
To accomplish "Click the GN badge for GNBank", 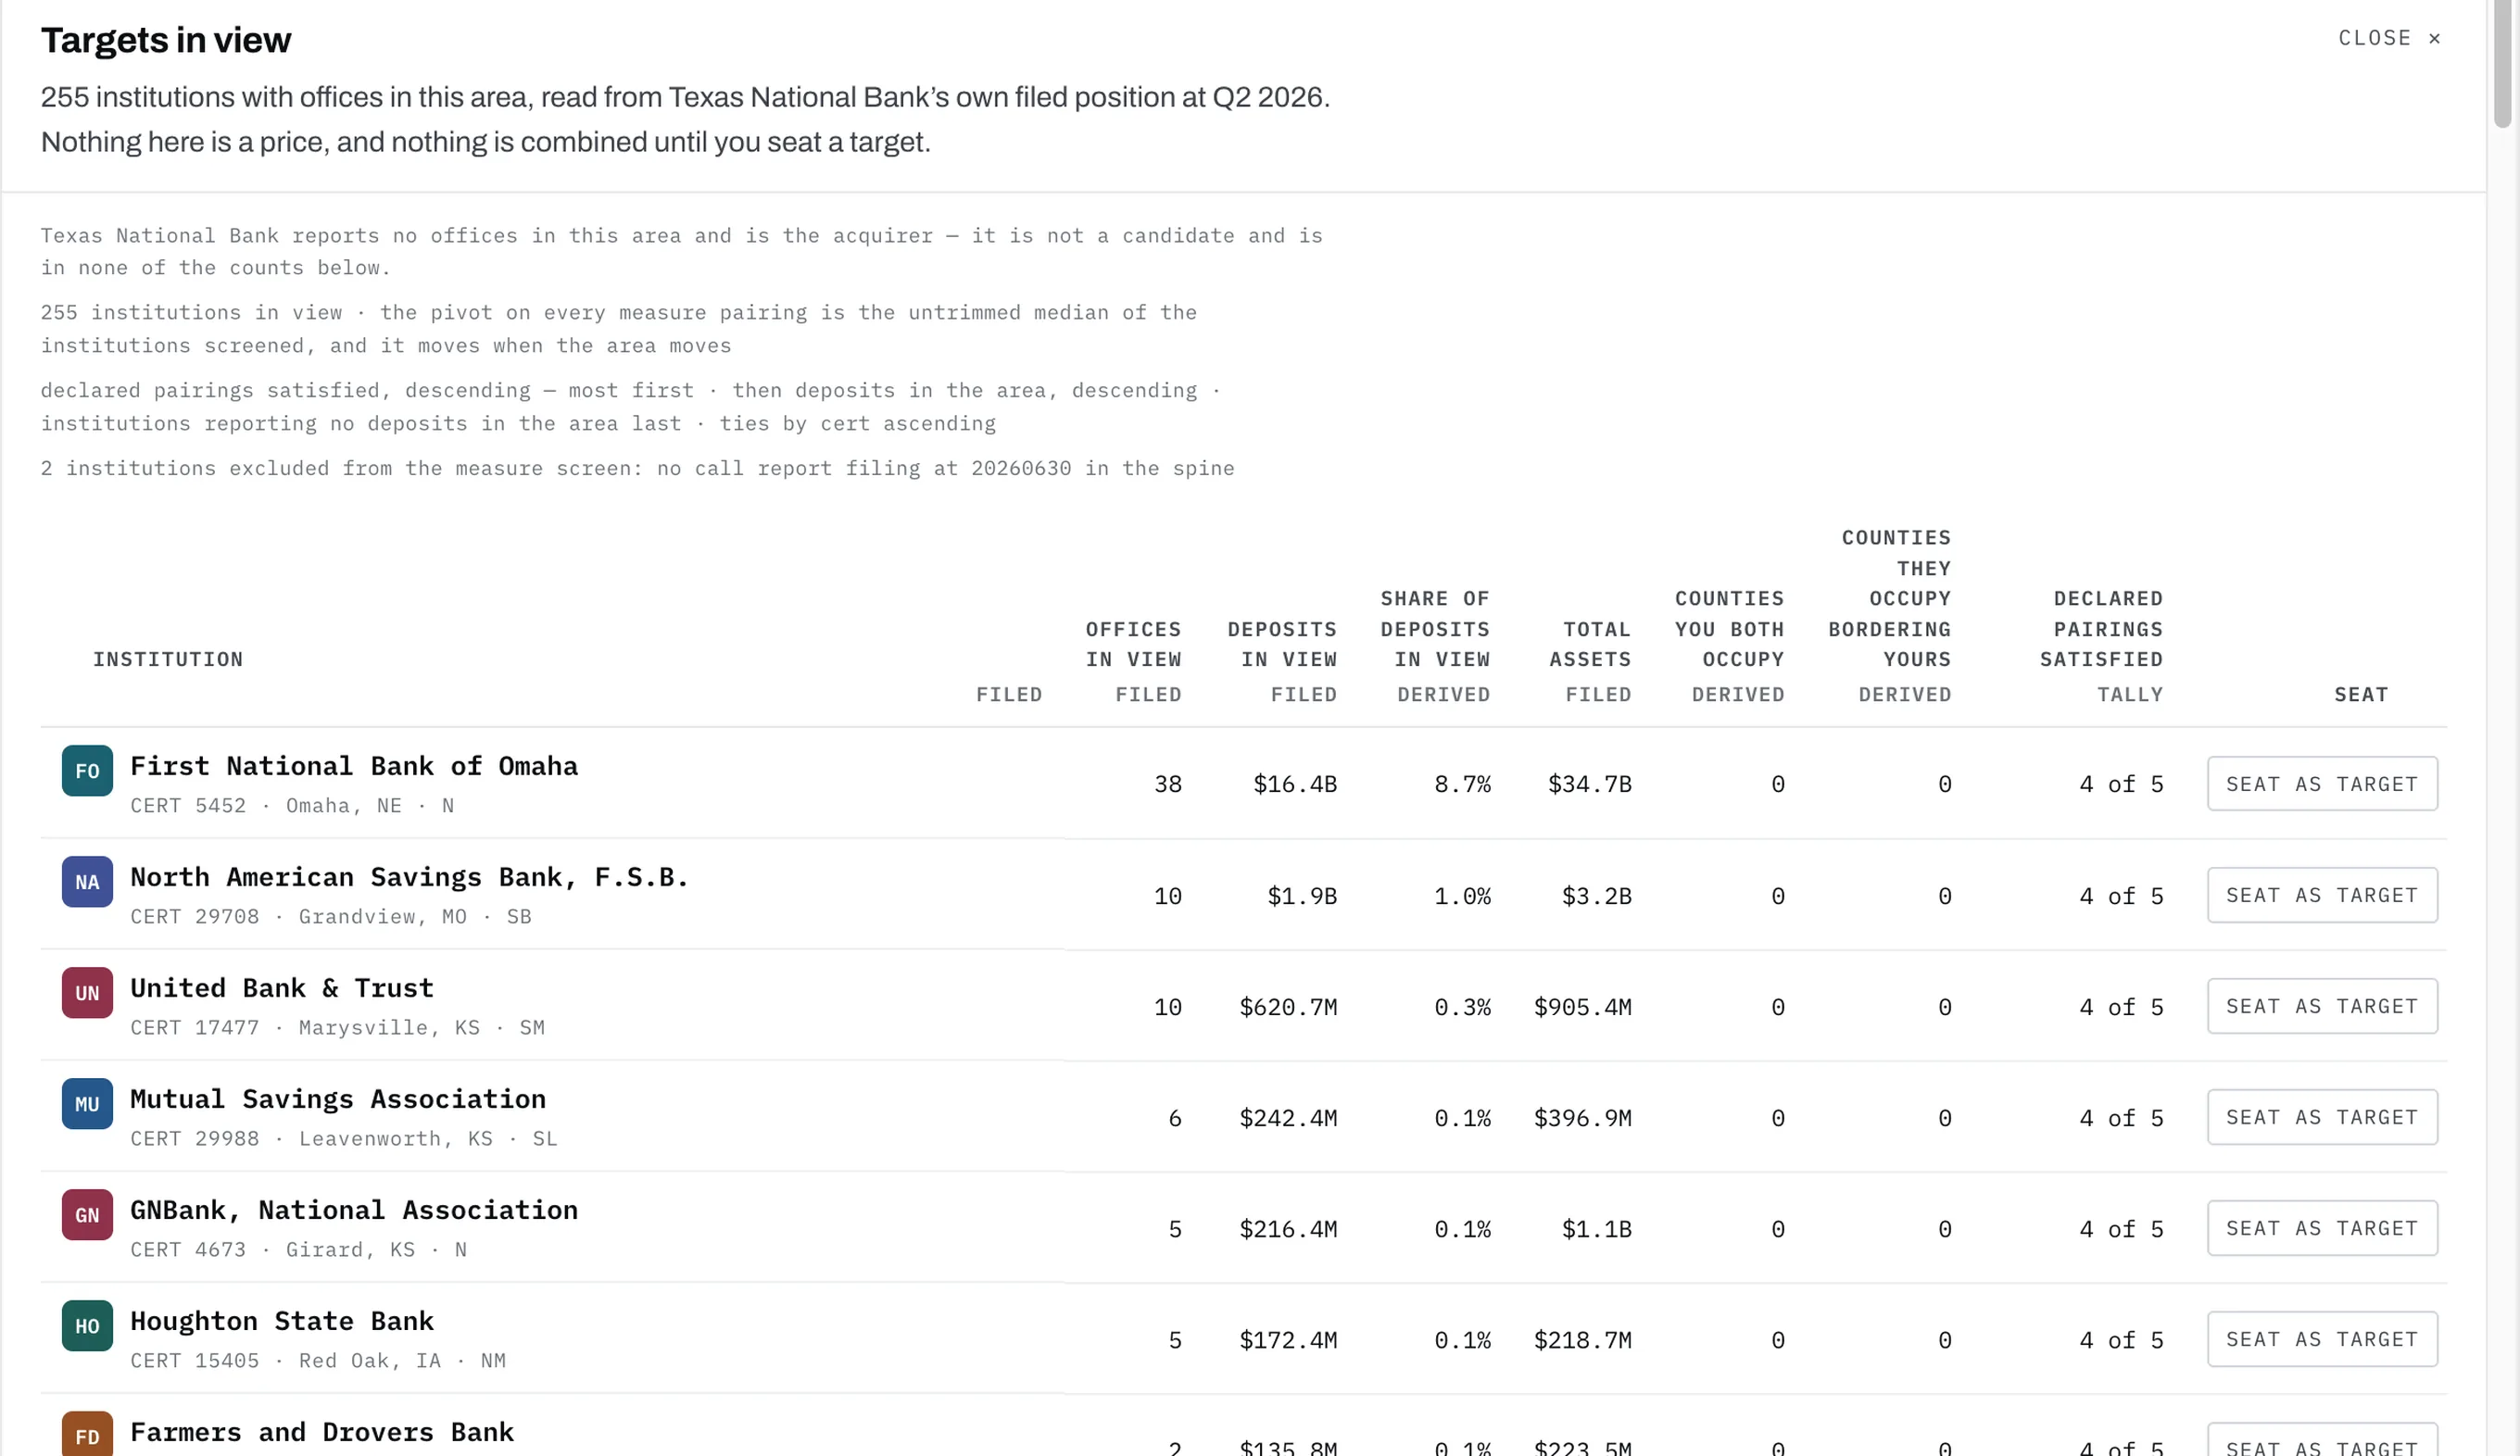I will [87, 1214].
